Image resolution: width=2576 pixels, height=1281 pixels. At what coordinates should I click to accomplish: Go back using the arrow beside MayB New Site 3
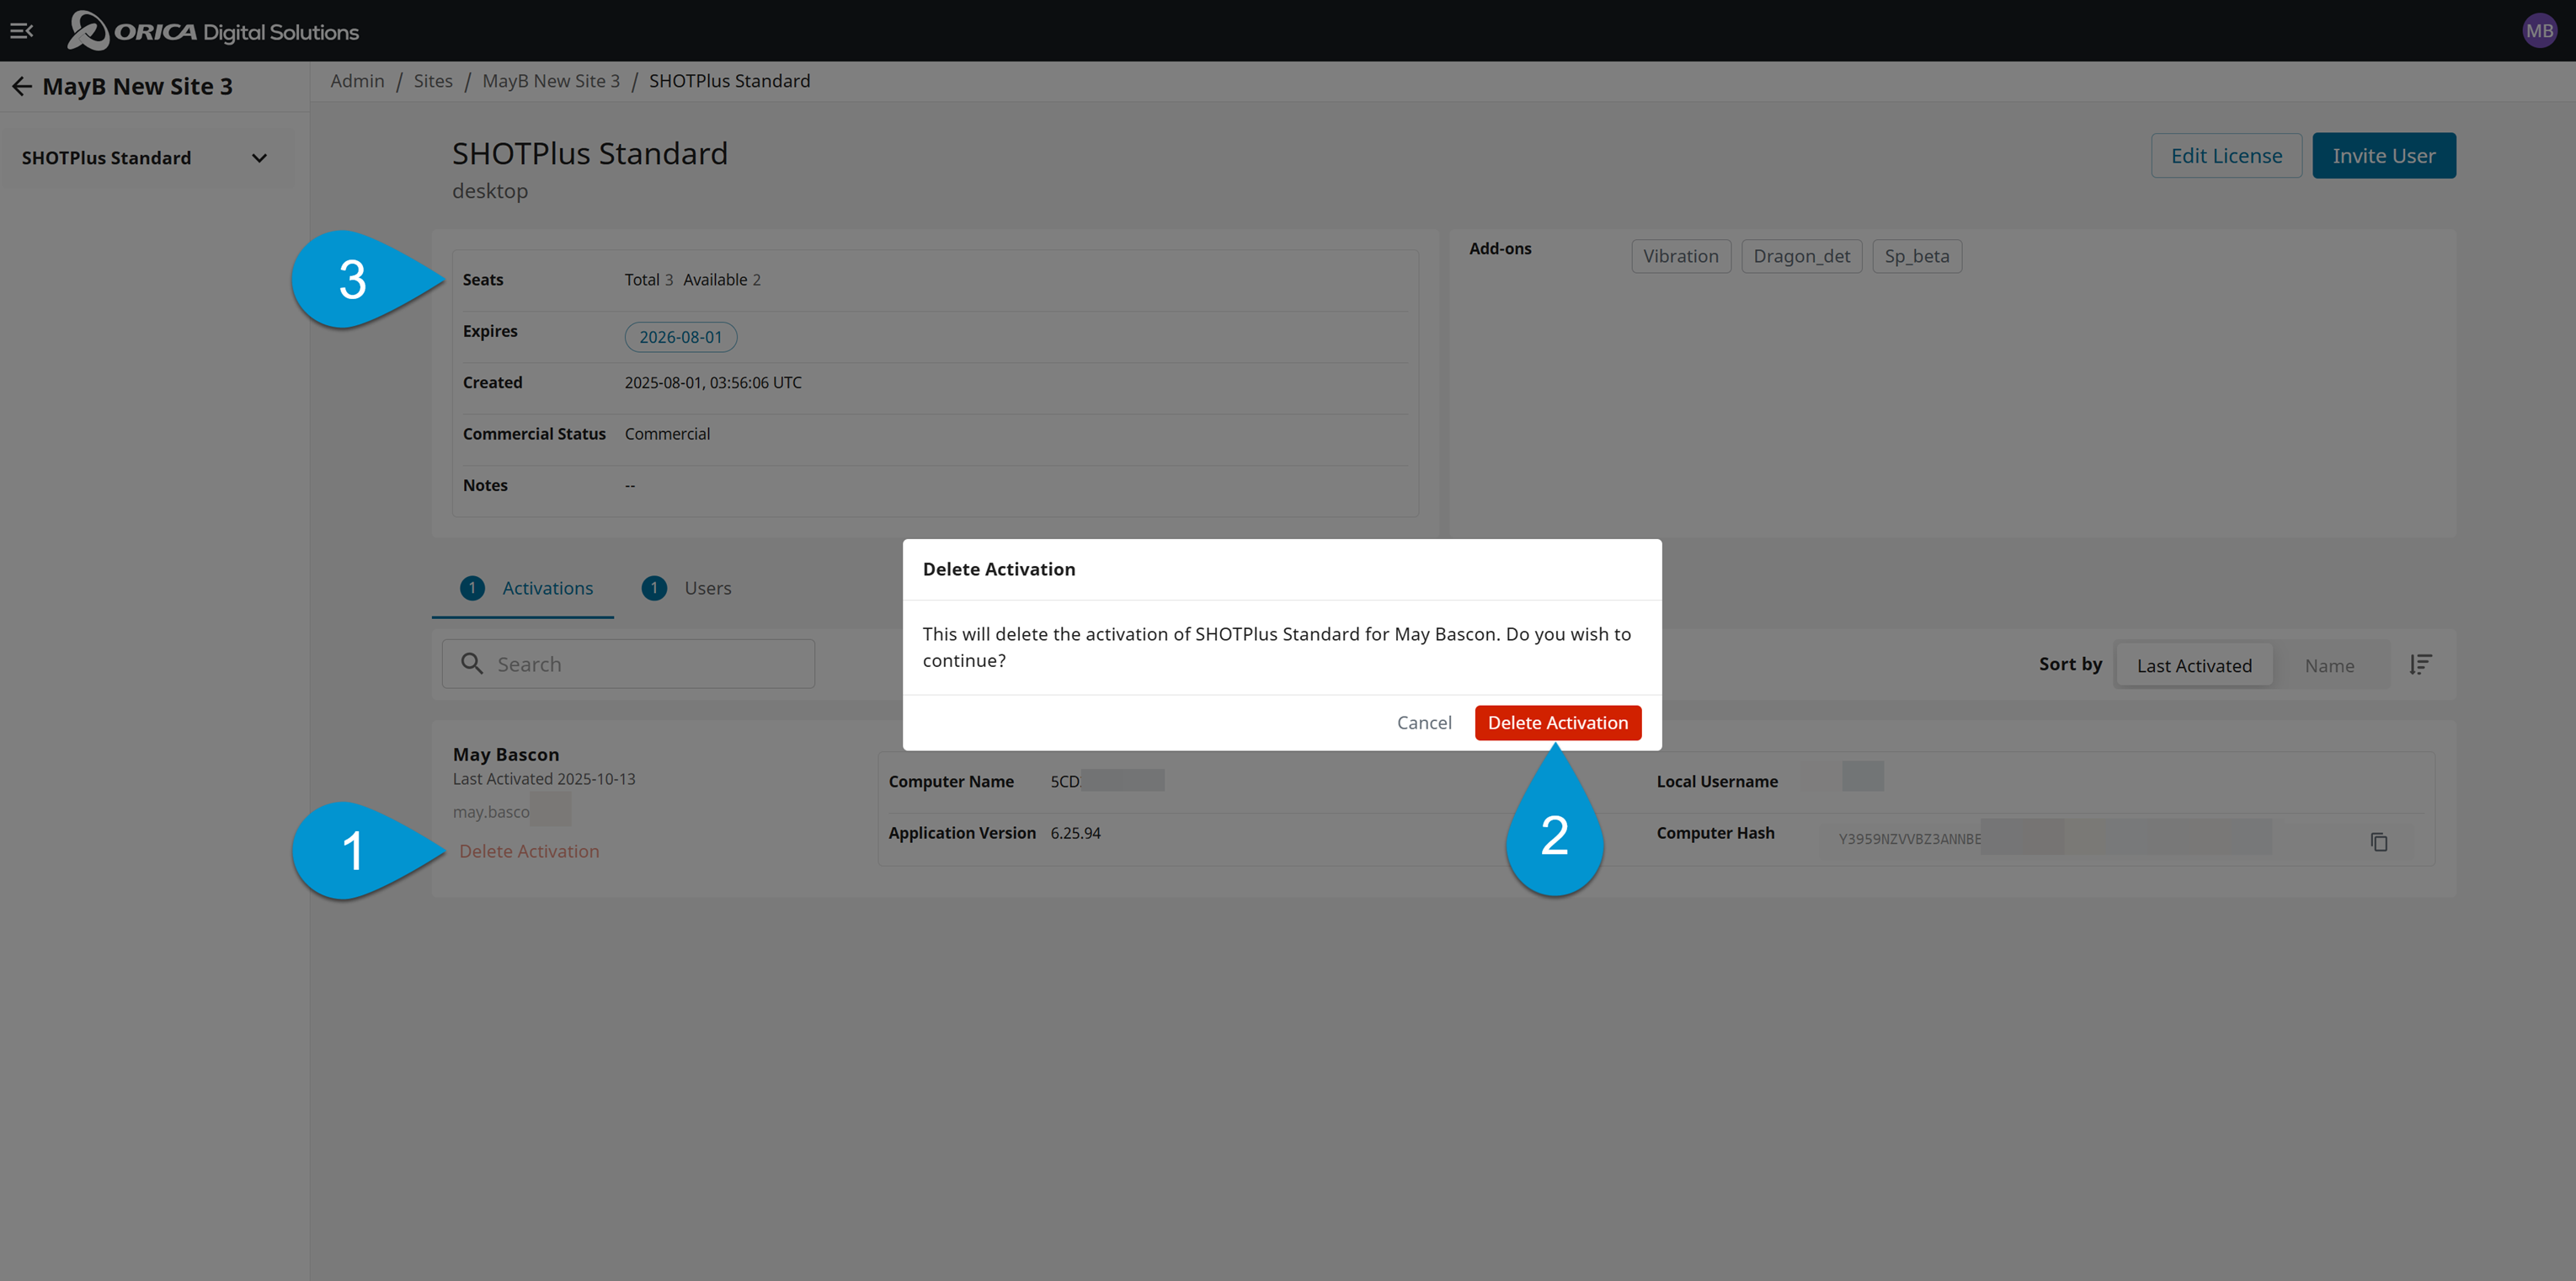click(22, 87)
